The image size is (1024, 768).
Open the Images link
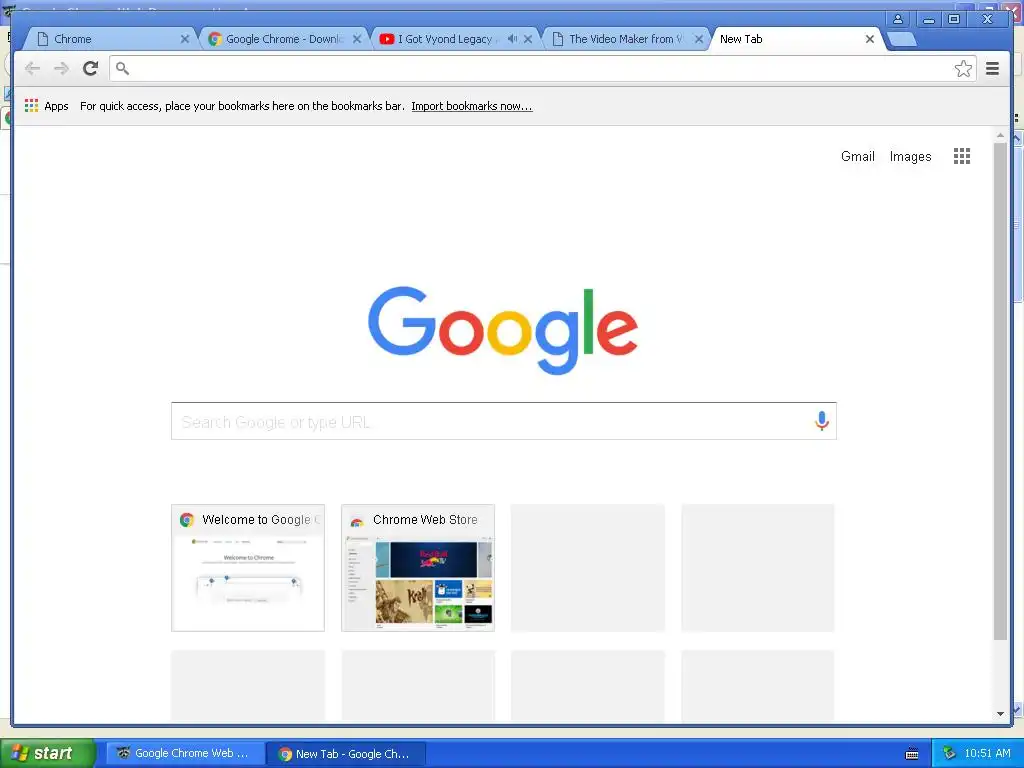[910, 157]
